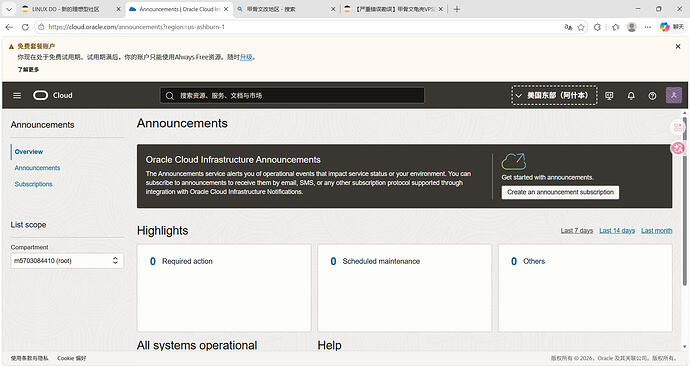Open Subscriptions in the left navigation

tap(33, 184)
